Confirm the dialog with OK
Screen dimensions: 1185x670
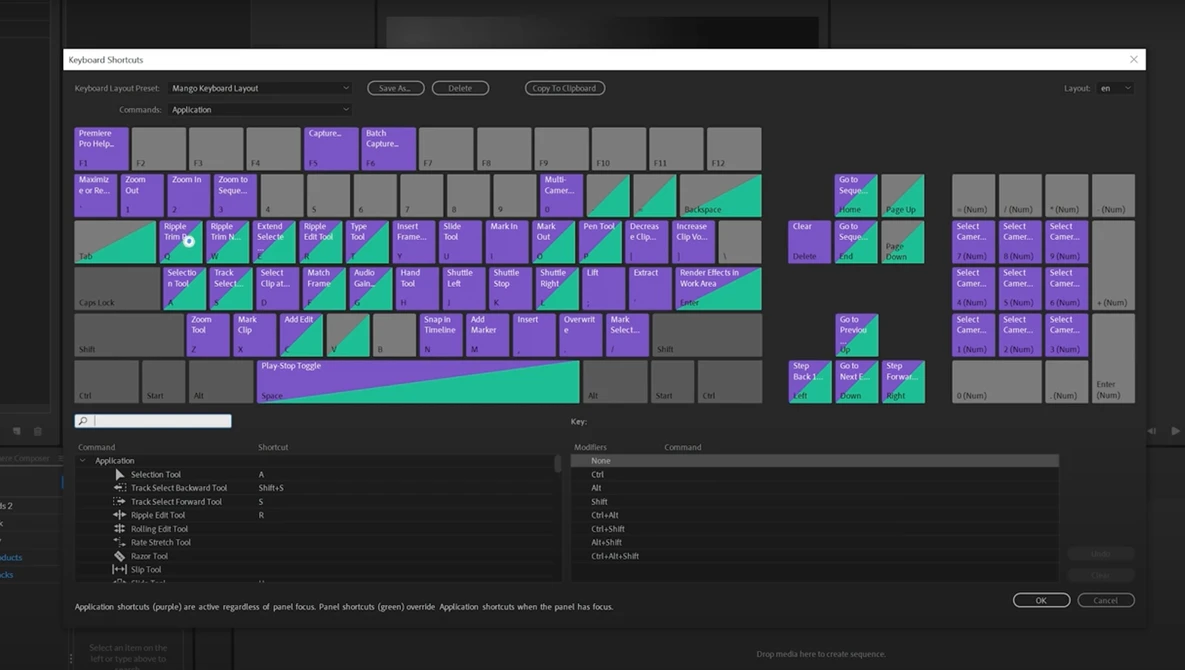[1041, 601]
